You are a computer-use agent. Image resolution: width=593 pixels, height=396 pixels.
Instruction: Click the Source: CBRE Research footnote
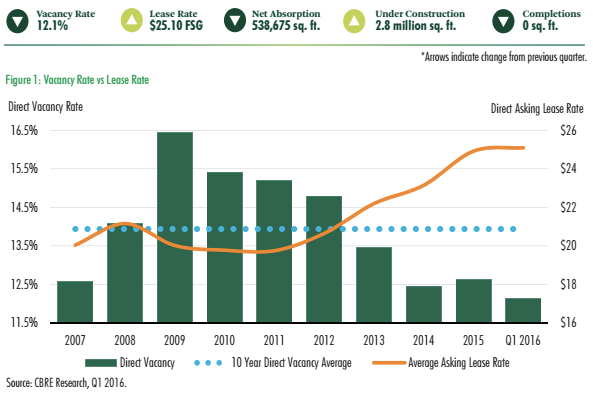point(66,383)
